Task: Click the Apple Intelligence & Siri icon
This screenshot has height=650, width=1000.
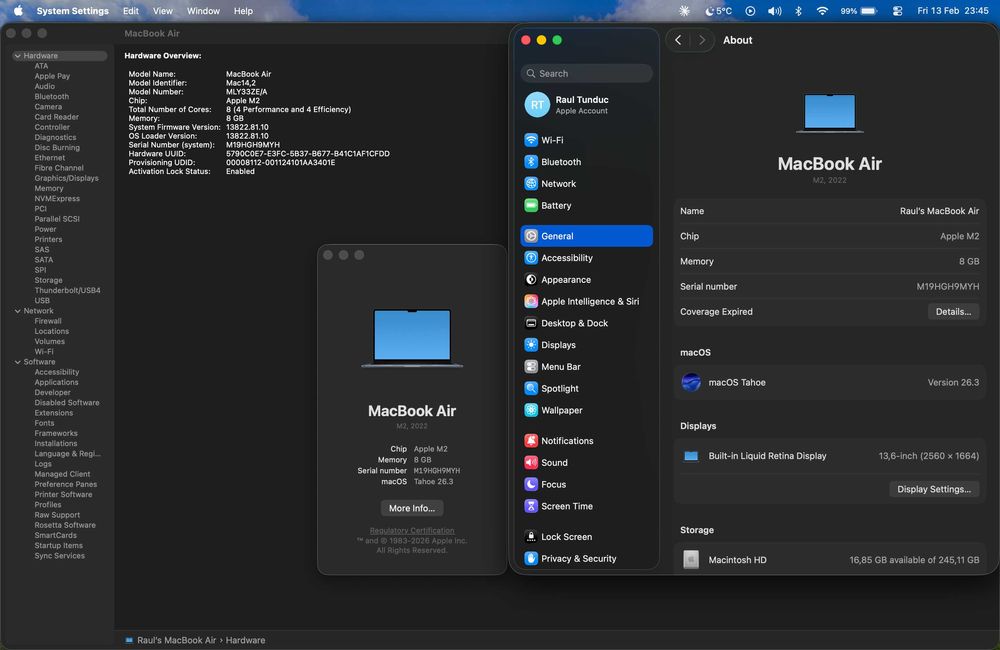Action: (x=531, y=301)
